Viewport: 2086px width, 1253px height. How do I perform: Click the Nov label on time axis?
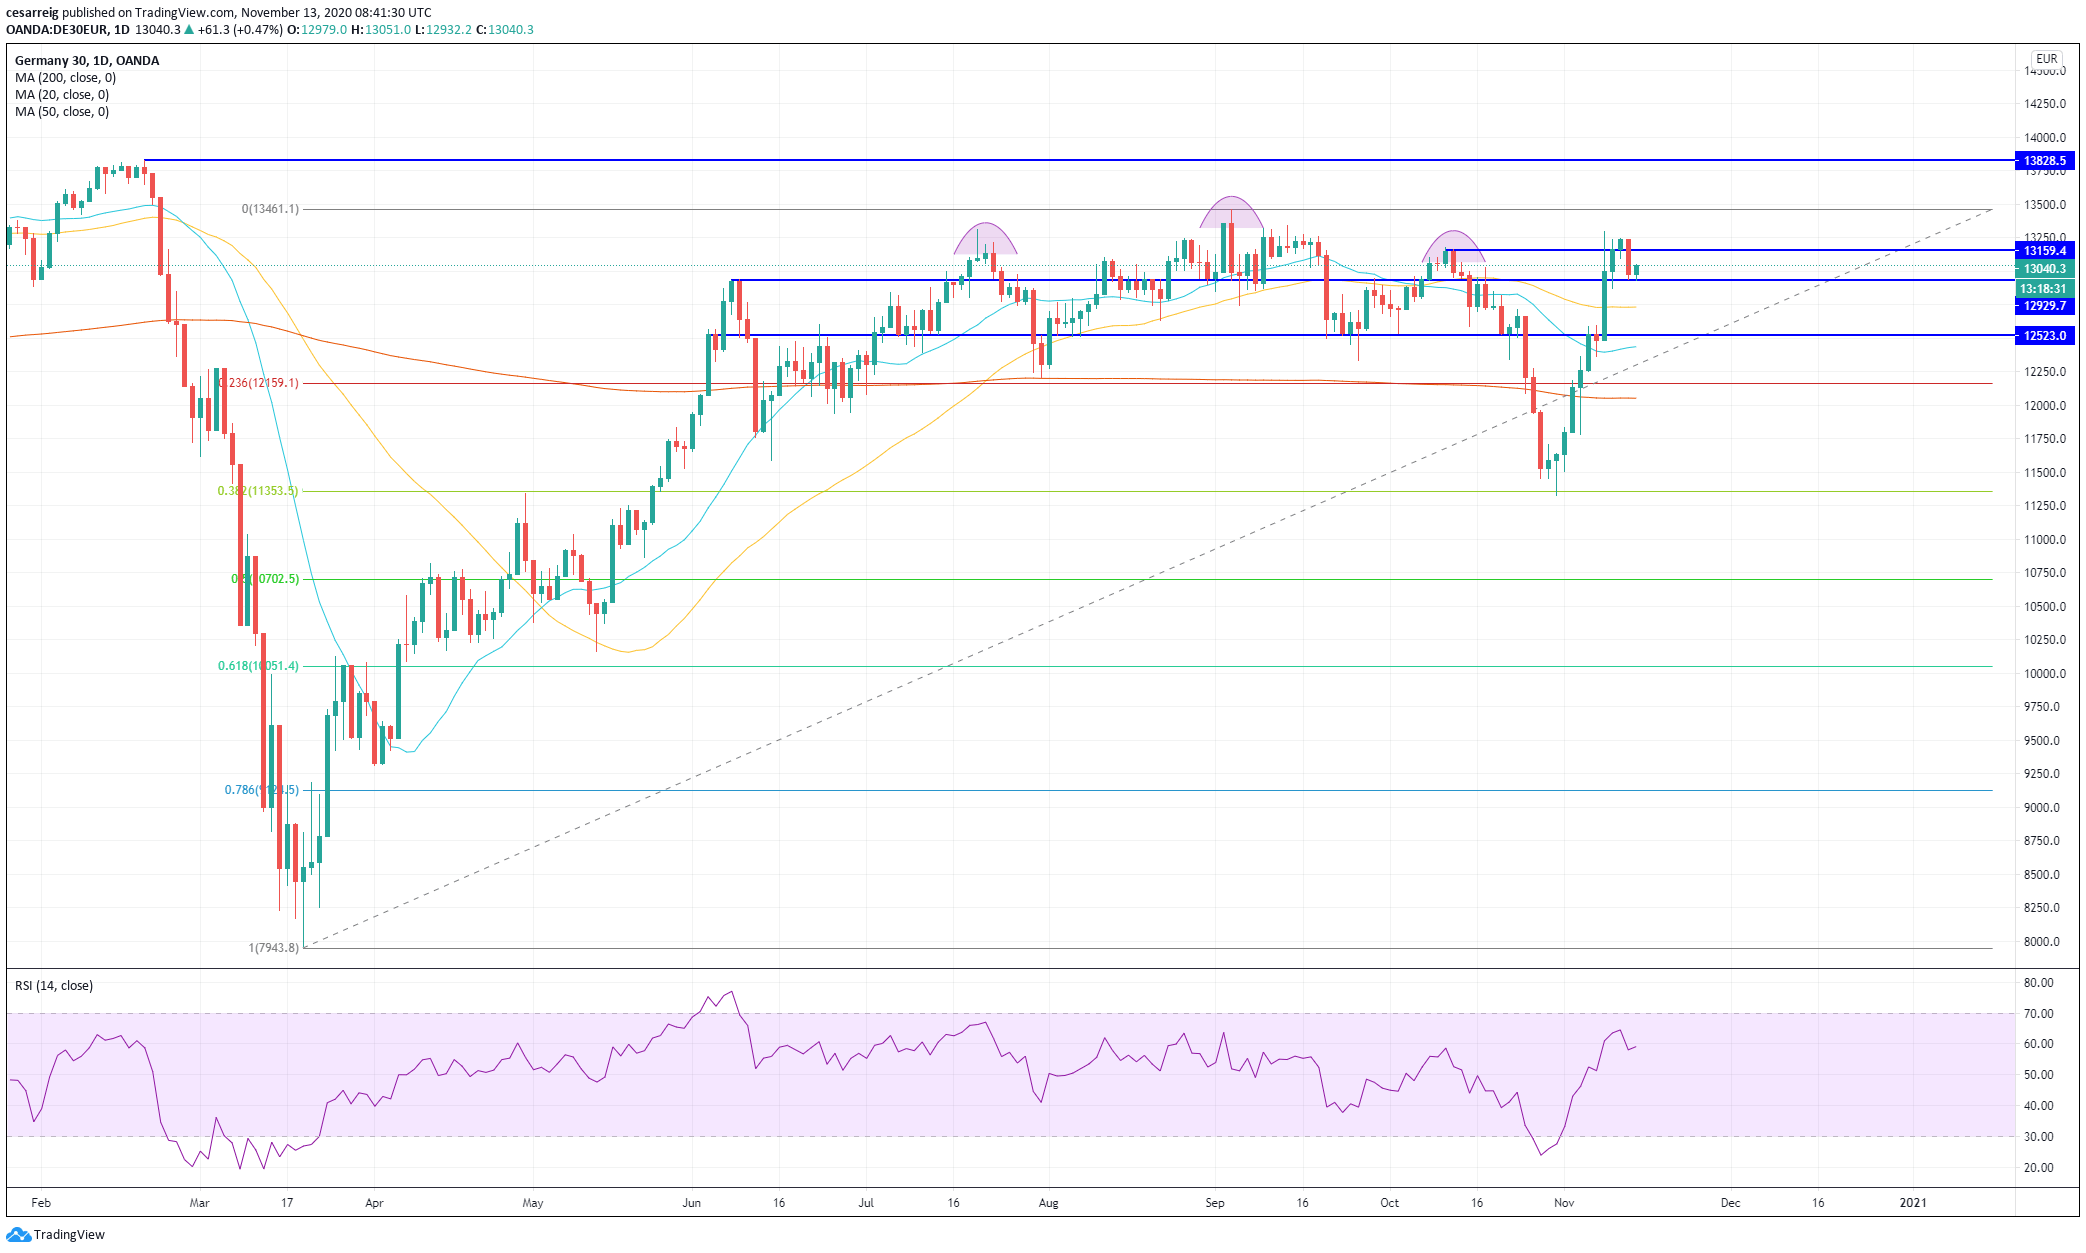tap(1564, 1203)
